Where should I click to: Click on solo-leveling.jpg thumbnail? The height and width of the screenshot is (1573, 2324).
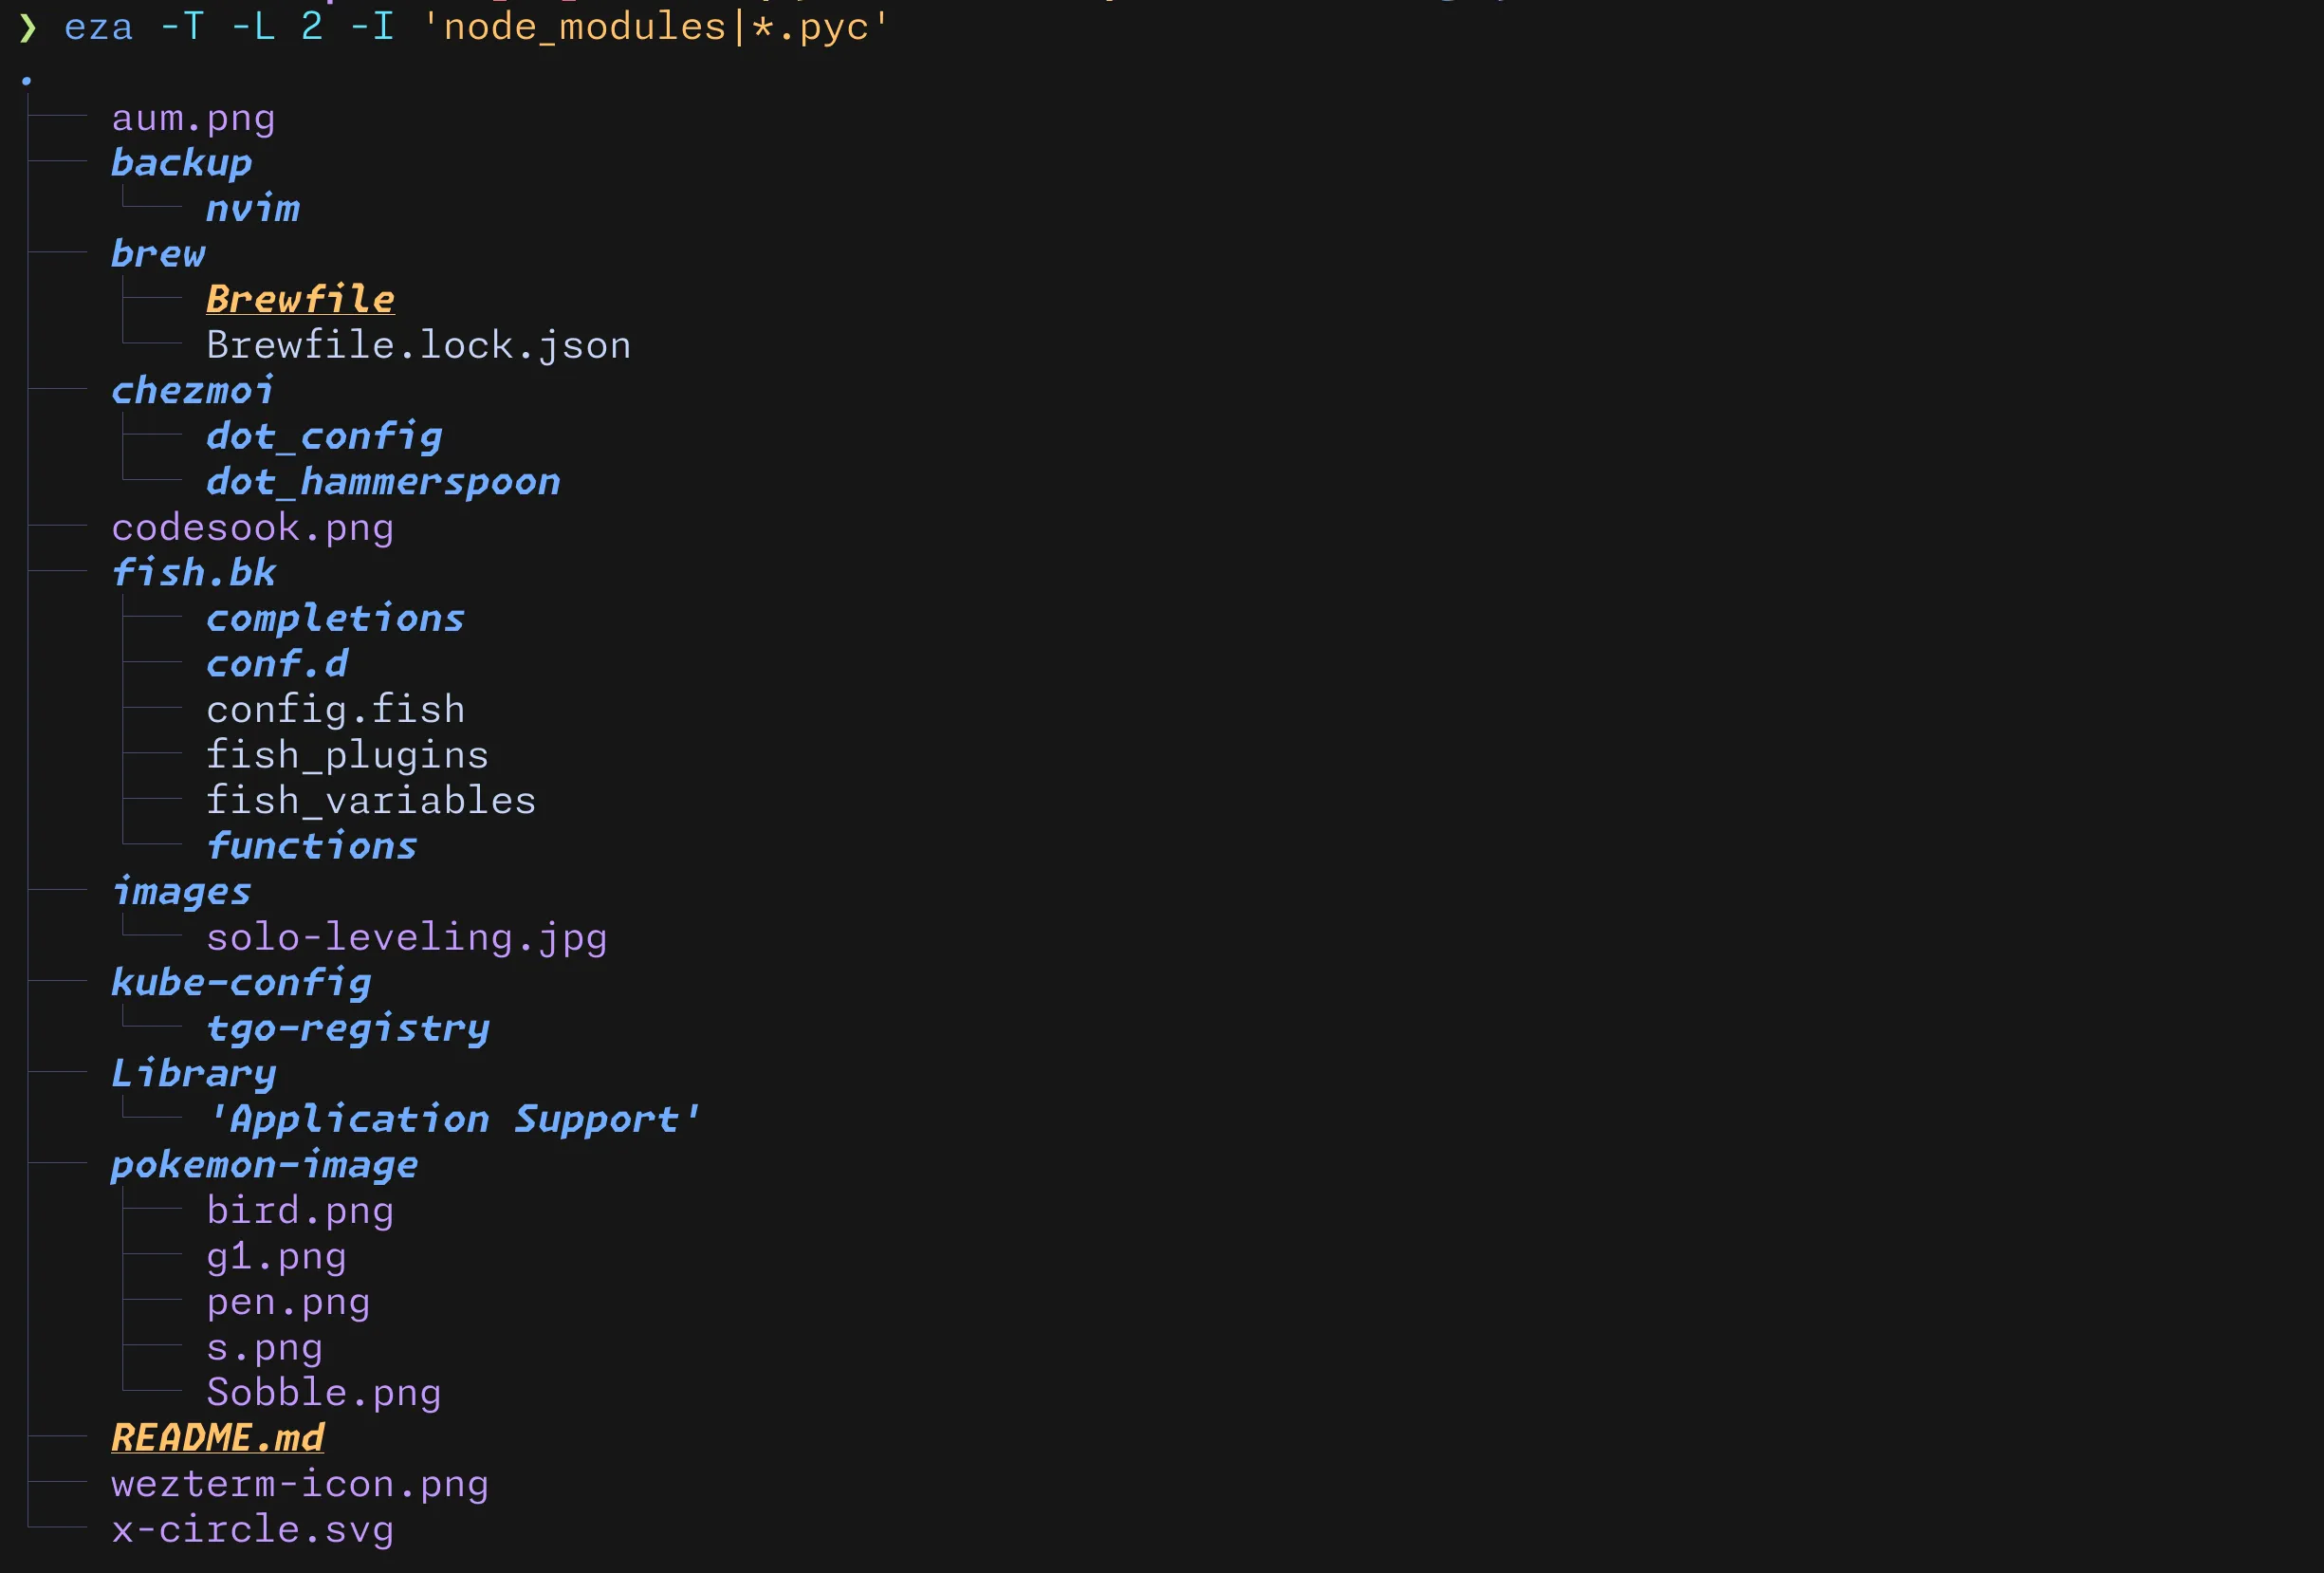tap(405, 935)
